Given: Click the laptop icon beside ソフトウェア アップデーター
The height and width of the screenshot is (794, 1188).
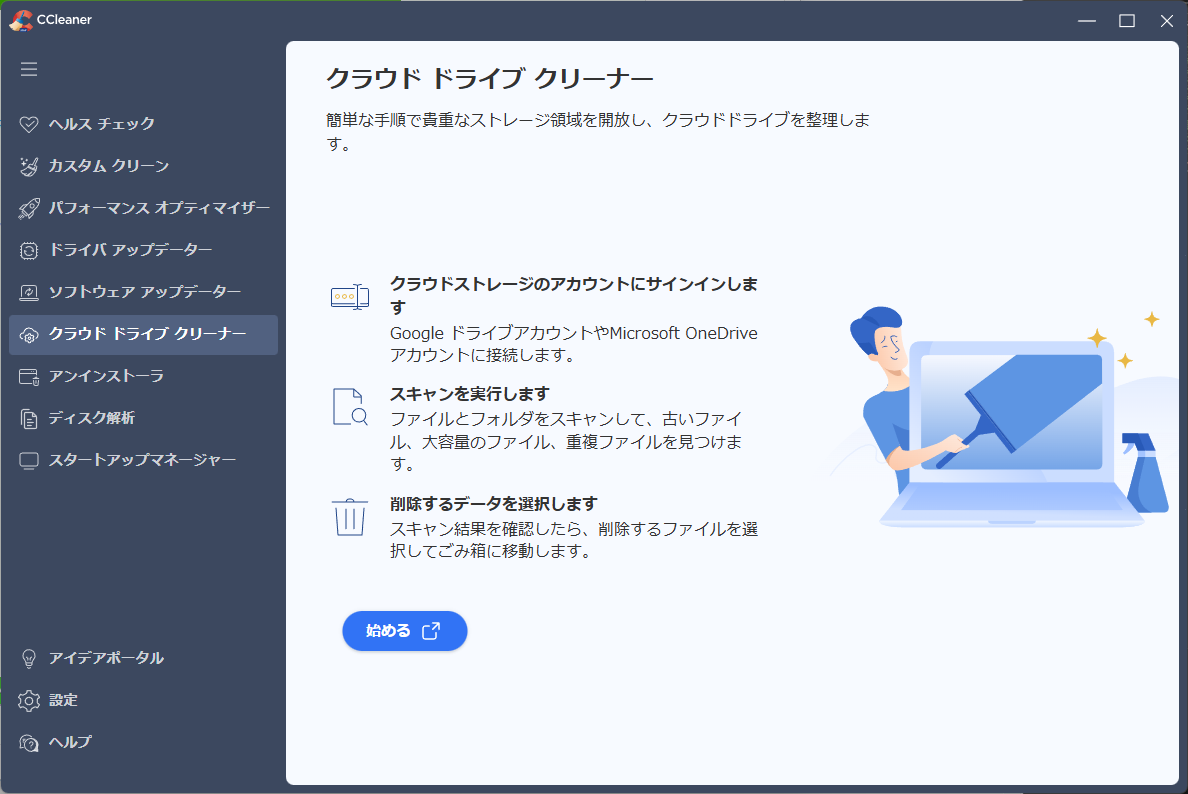Looking at the screenshot, I should [x=29, y=292].
